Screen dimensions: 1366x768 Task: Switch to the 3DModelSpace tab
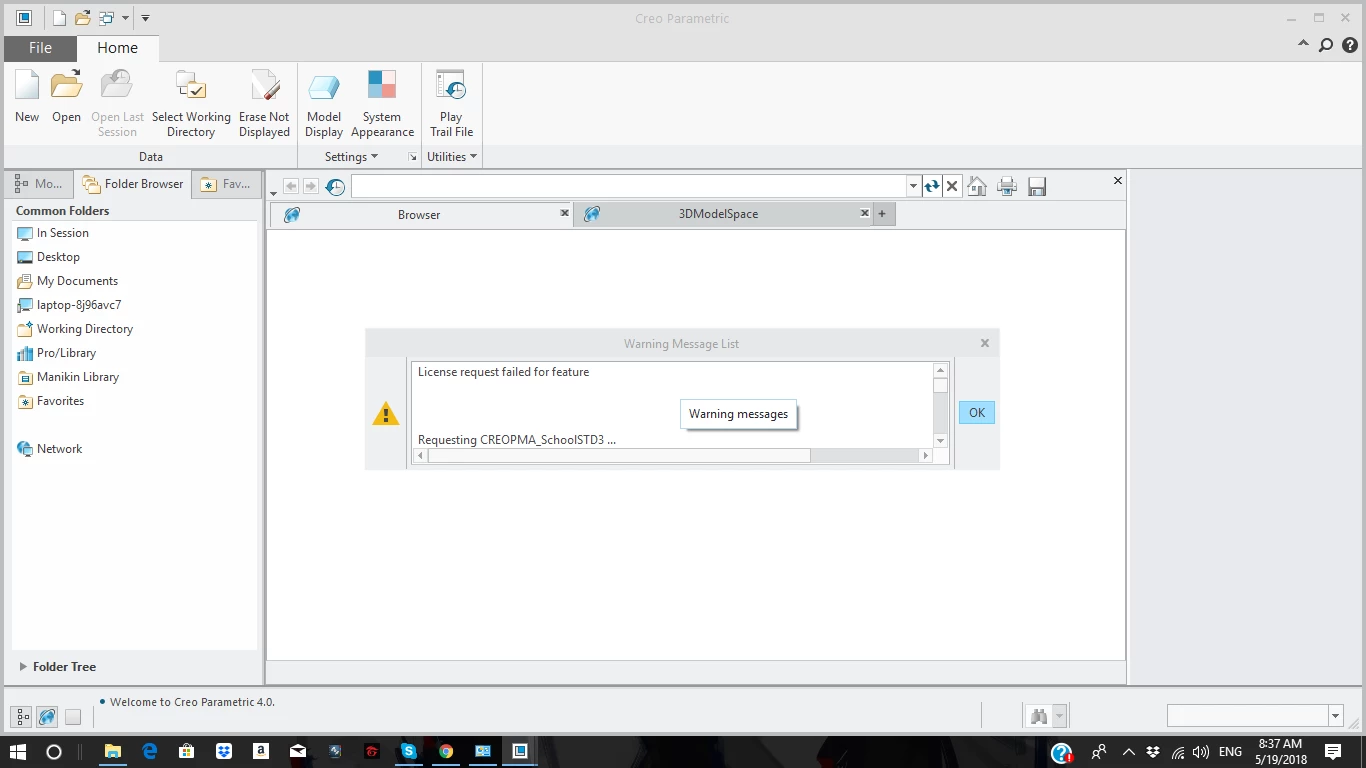tap(719, 214)
